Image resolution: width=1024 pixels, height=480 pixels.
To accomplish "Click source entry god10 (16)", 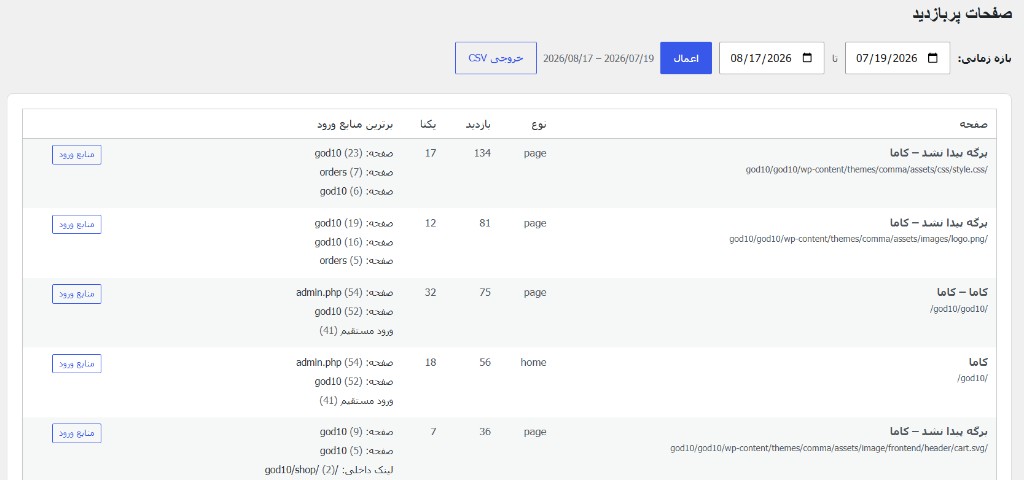I will point(354,242).
